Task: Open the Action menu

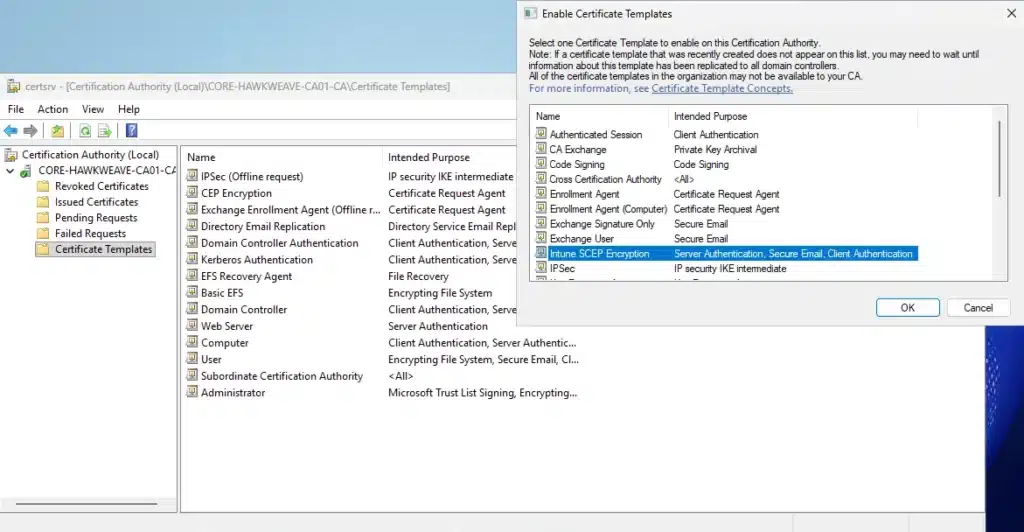Action: pos(52,109)
